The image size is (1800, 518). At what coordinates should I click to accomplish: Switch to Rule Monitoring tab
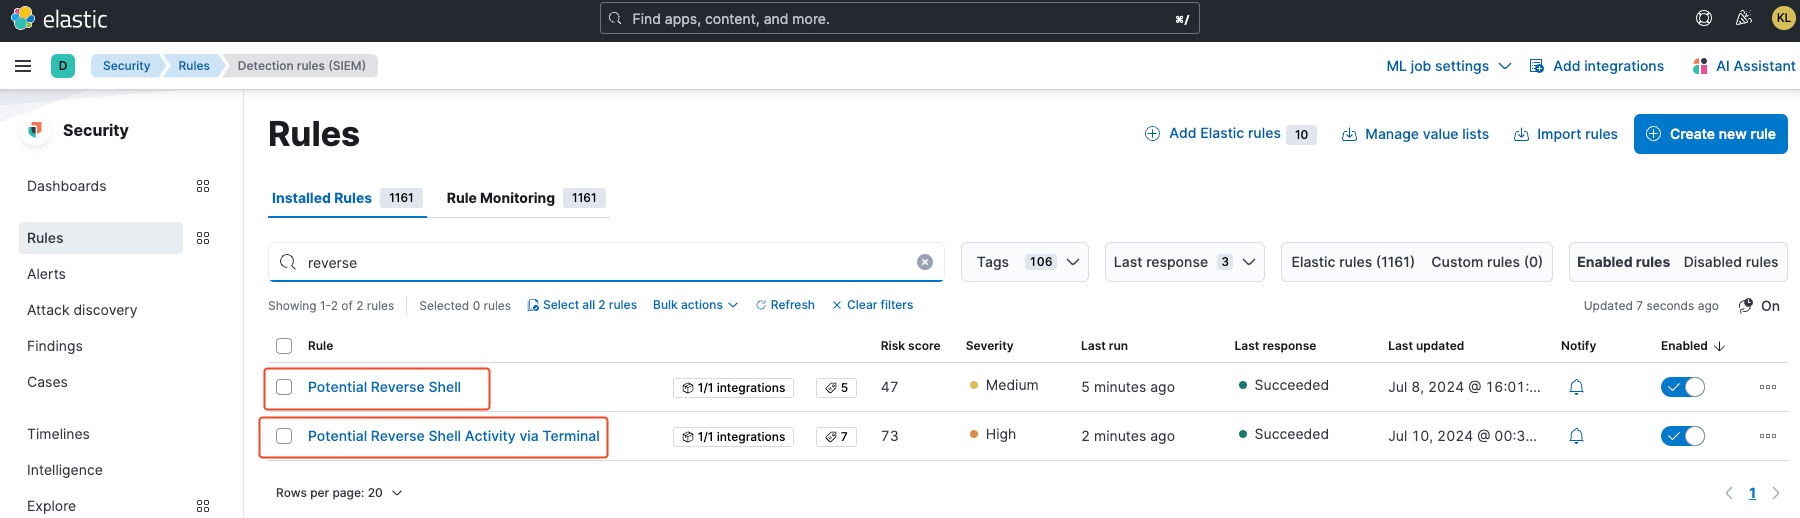click(x=526, y=198)
